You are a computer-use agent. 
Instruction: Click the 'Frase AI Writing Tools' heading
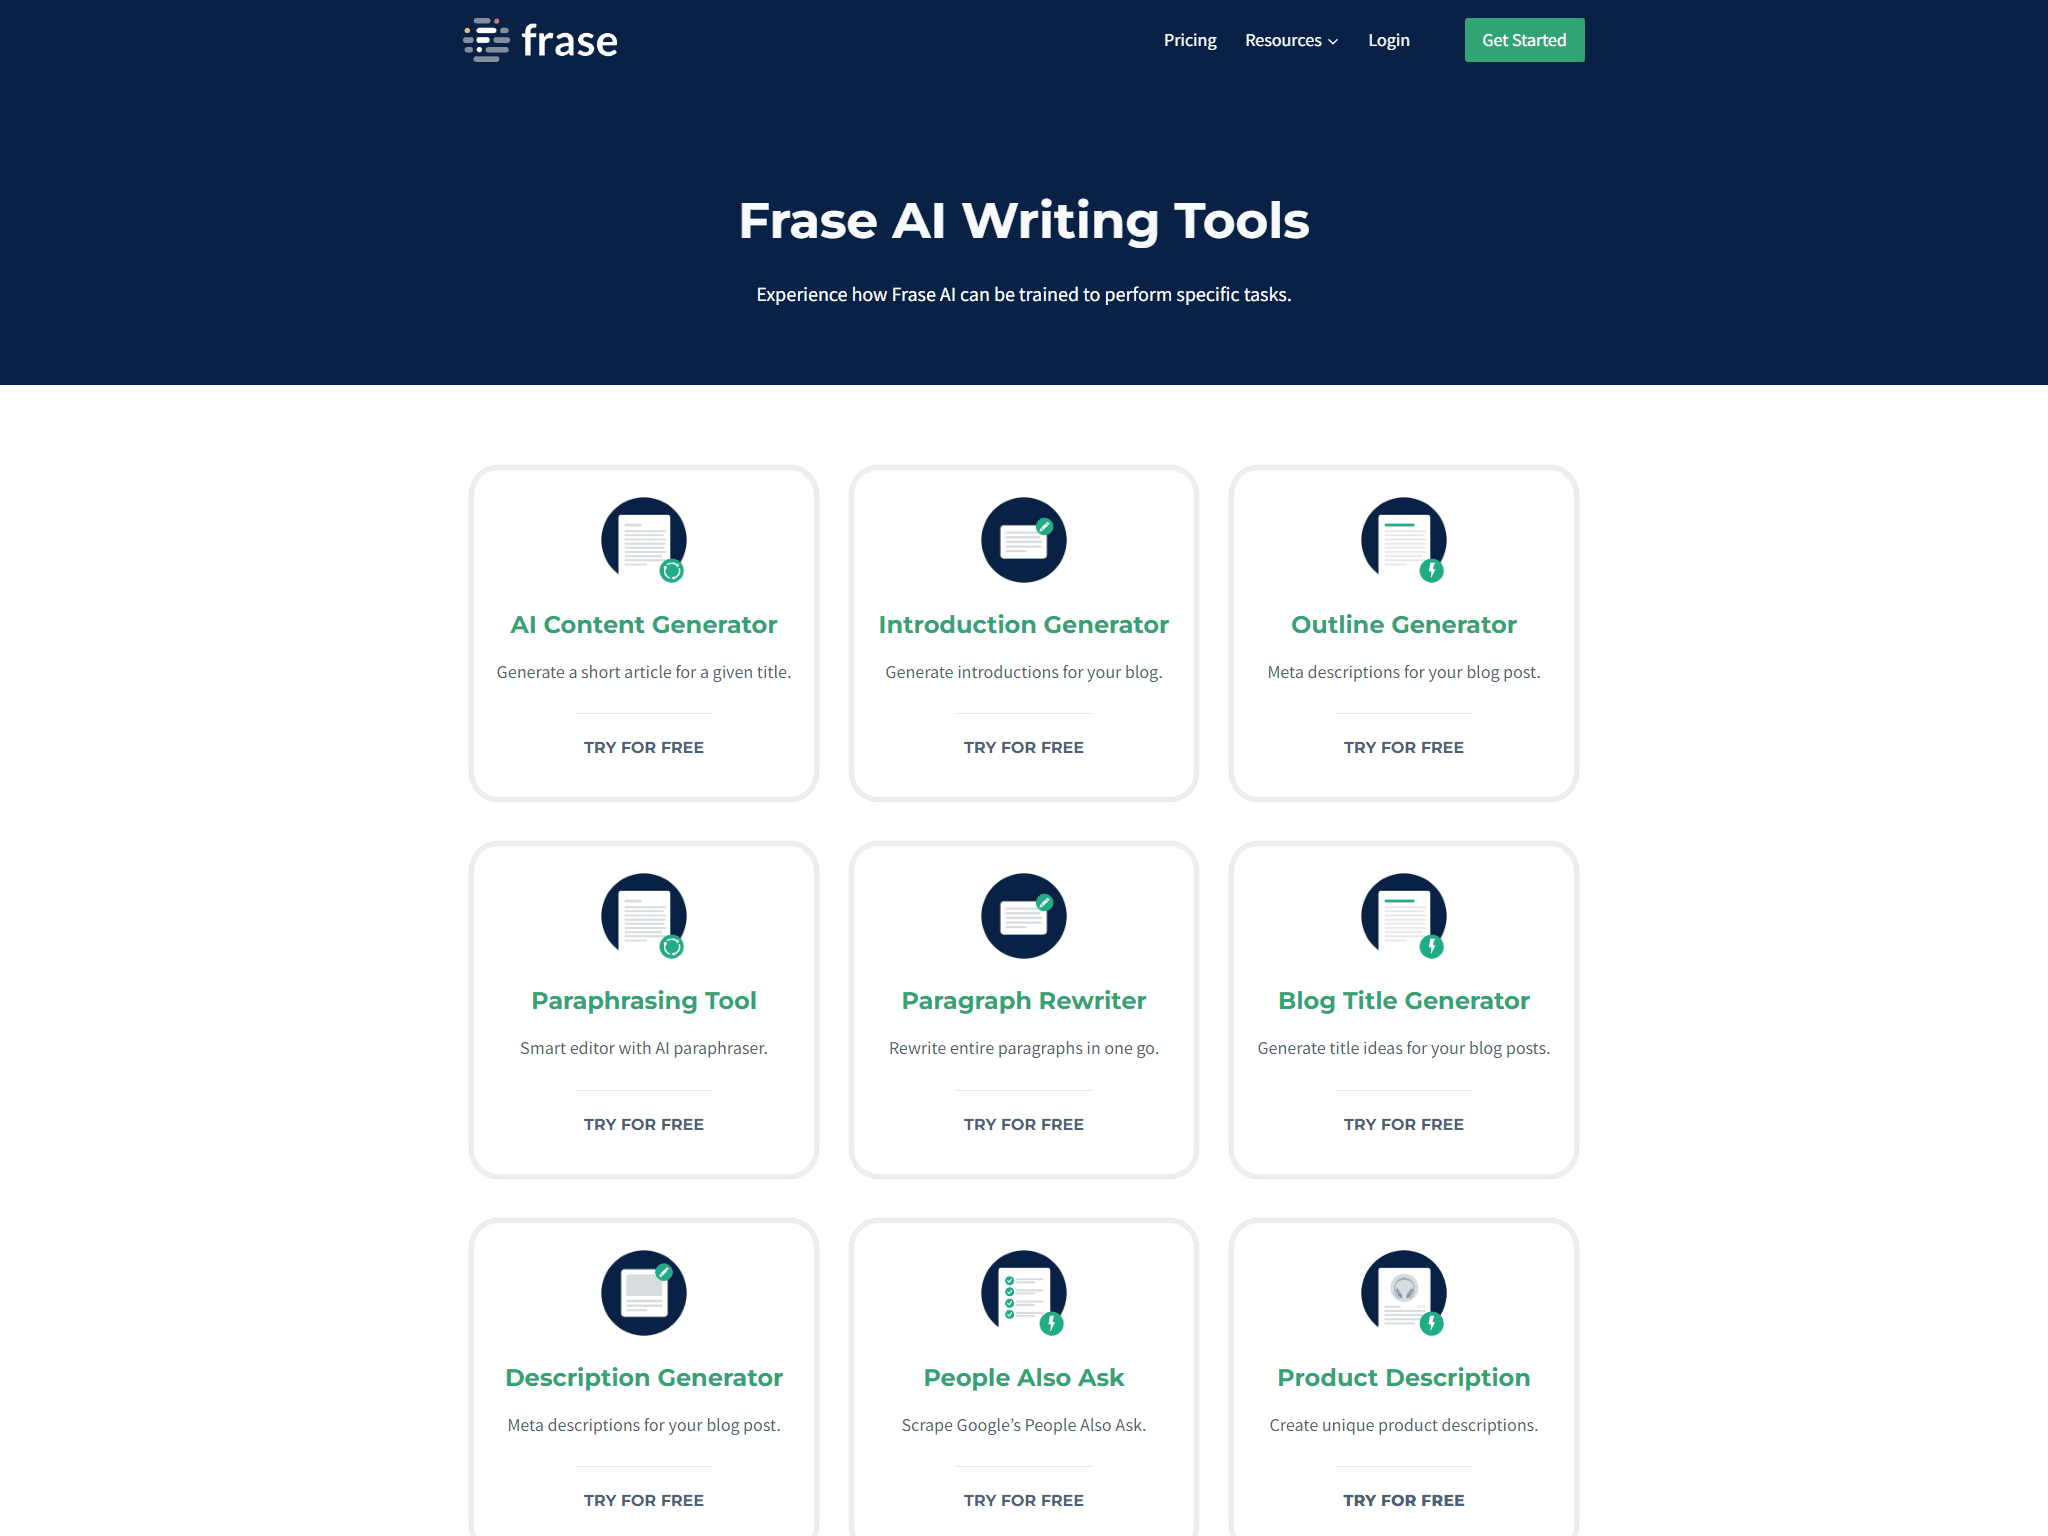[x=1024, y=222]
